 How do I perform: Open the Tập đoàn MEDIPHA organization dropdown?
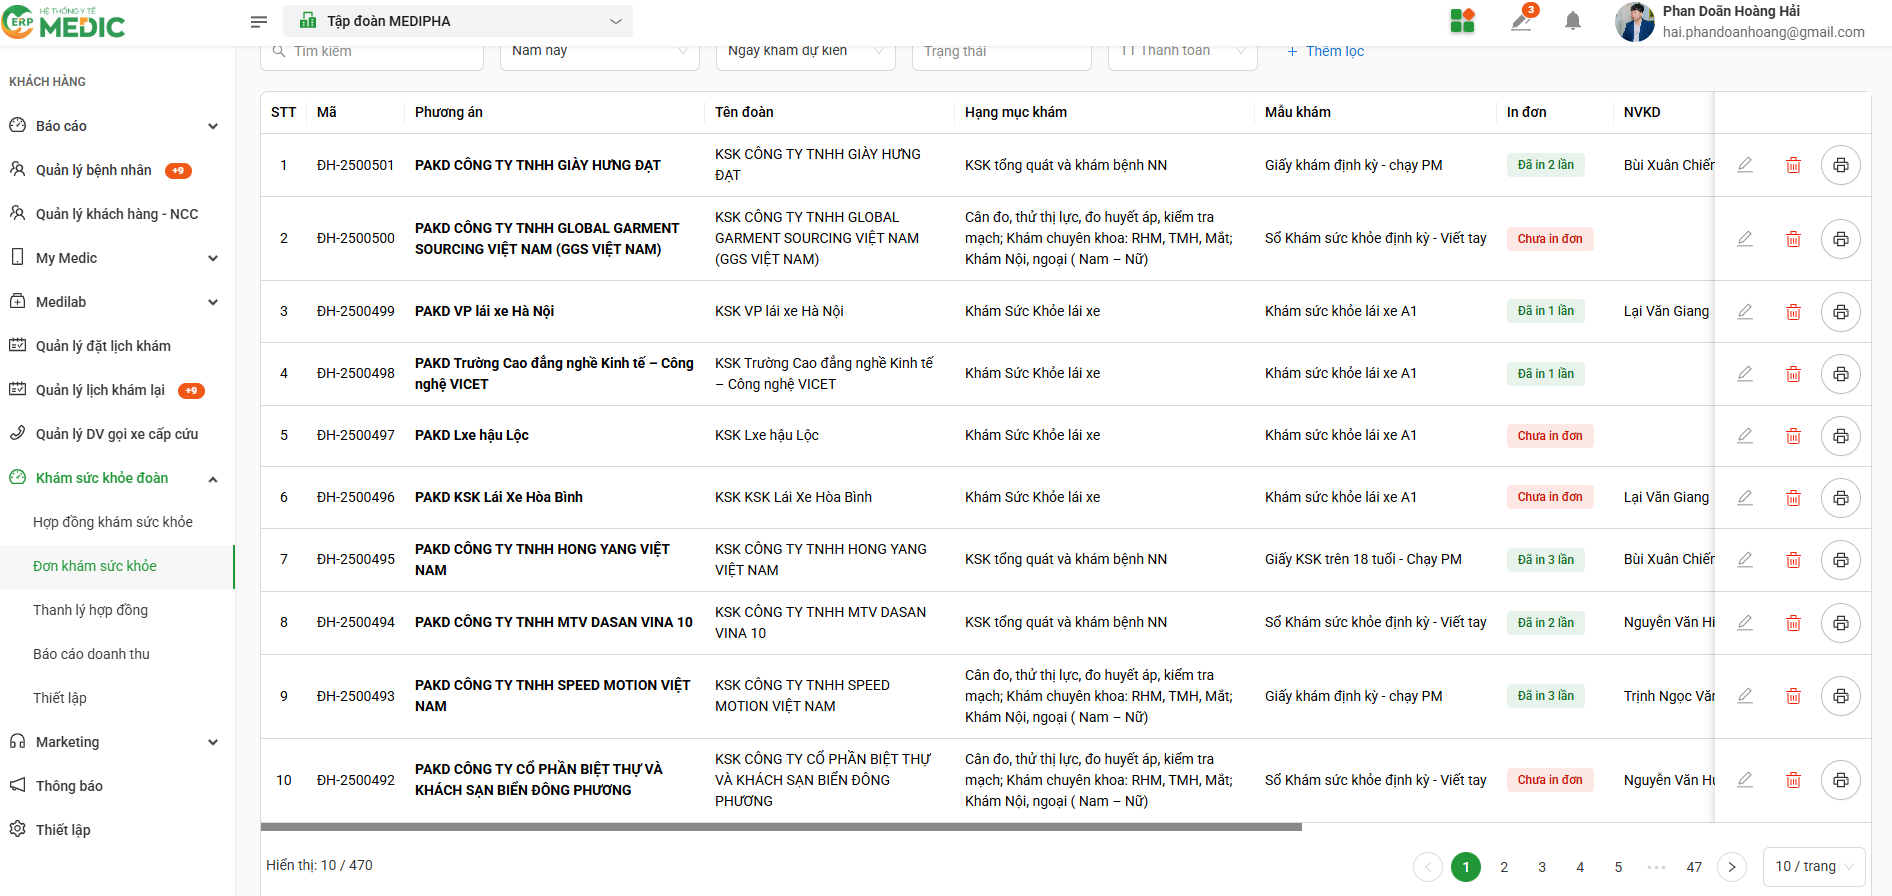[x=458, y=21]
